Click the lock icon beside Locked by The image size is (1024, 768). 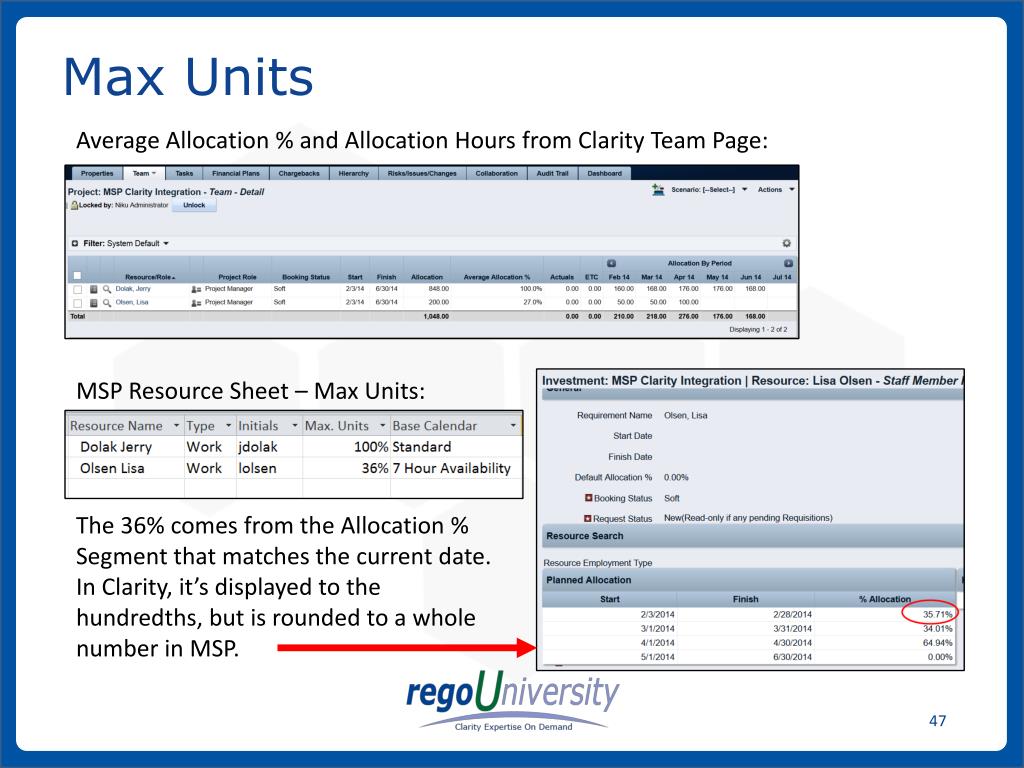(74, 205)
